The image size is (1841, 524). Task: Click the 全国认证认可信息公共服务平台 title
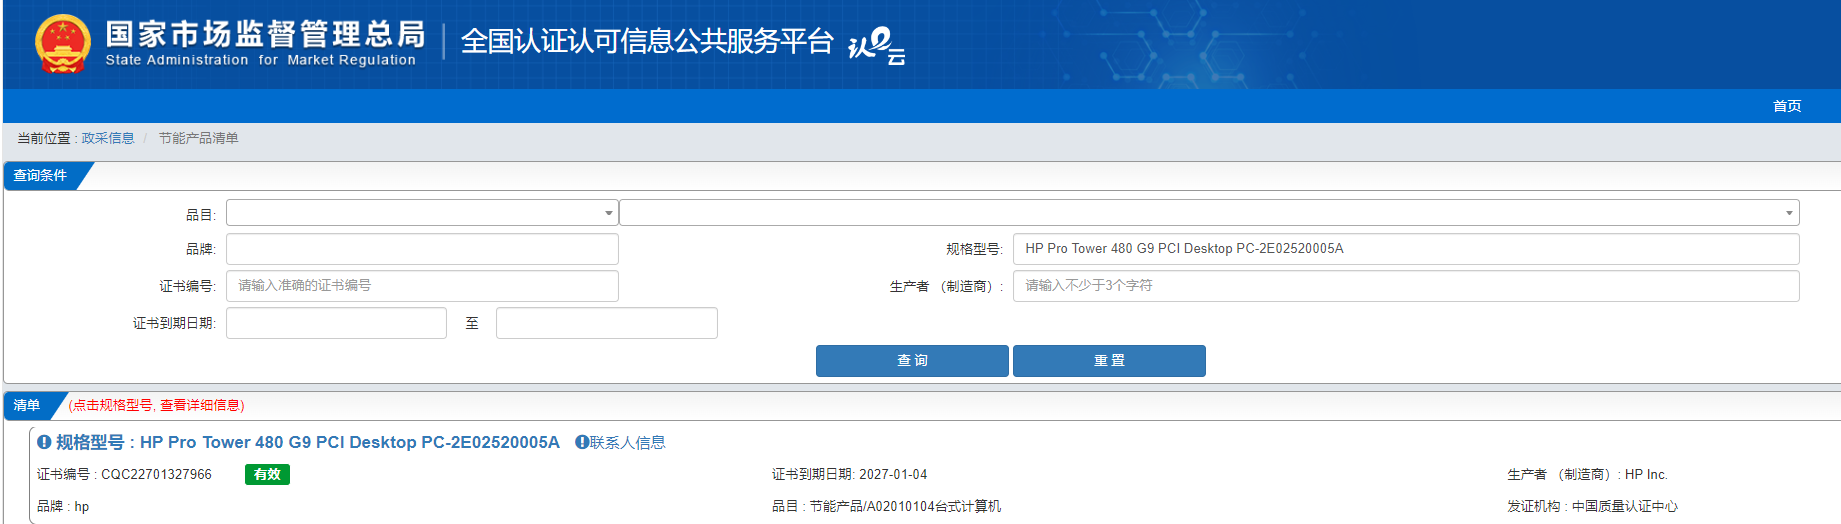(647, 41)
